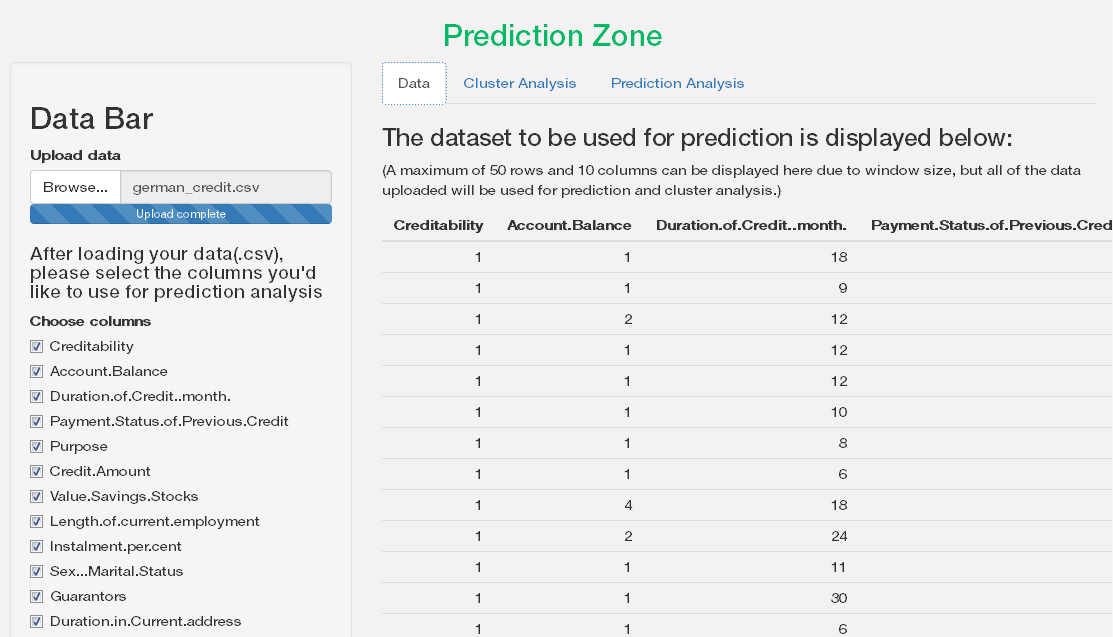Deselect Sex...Marital.Status column

click(37, 572)
